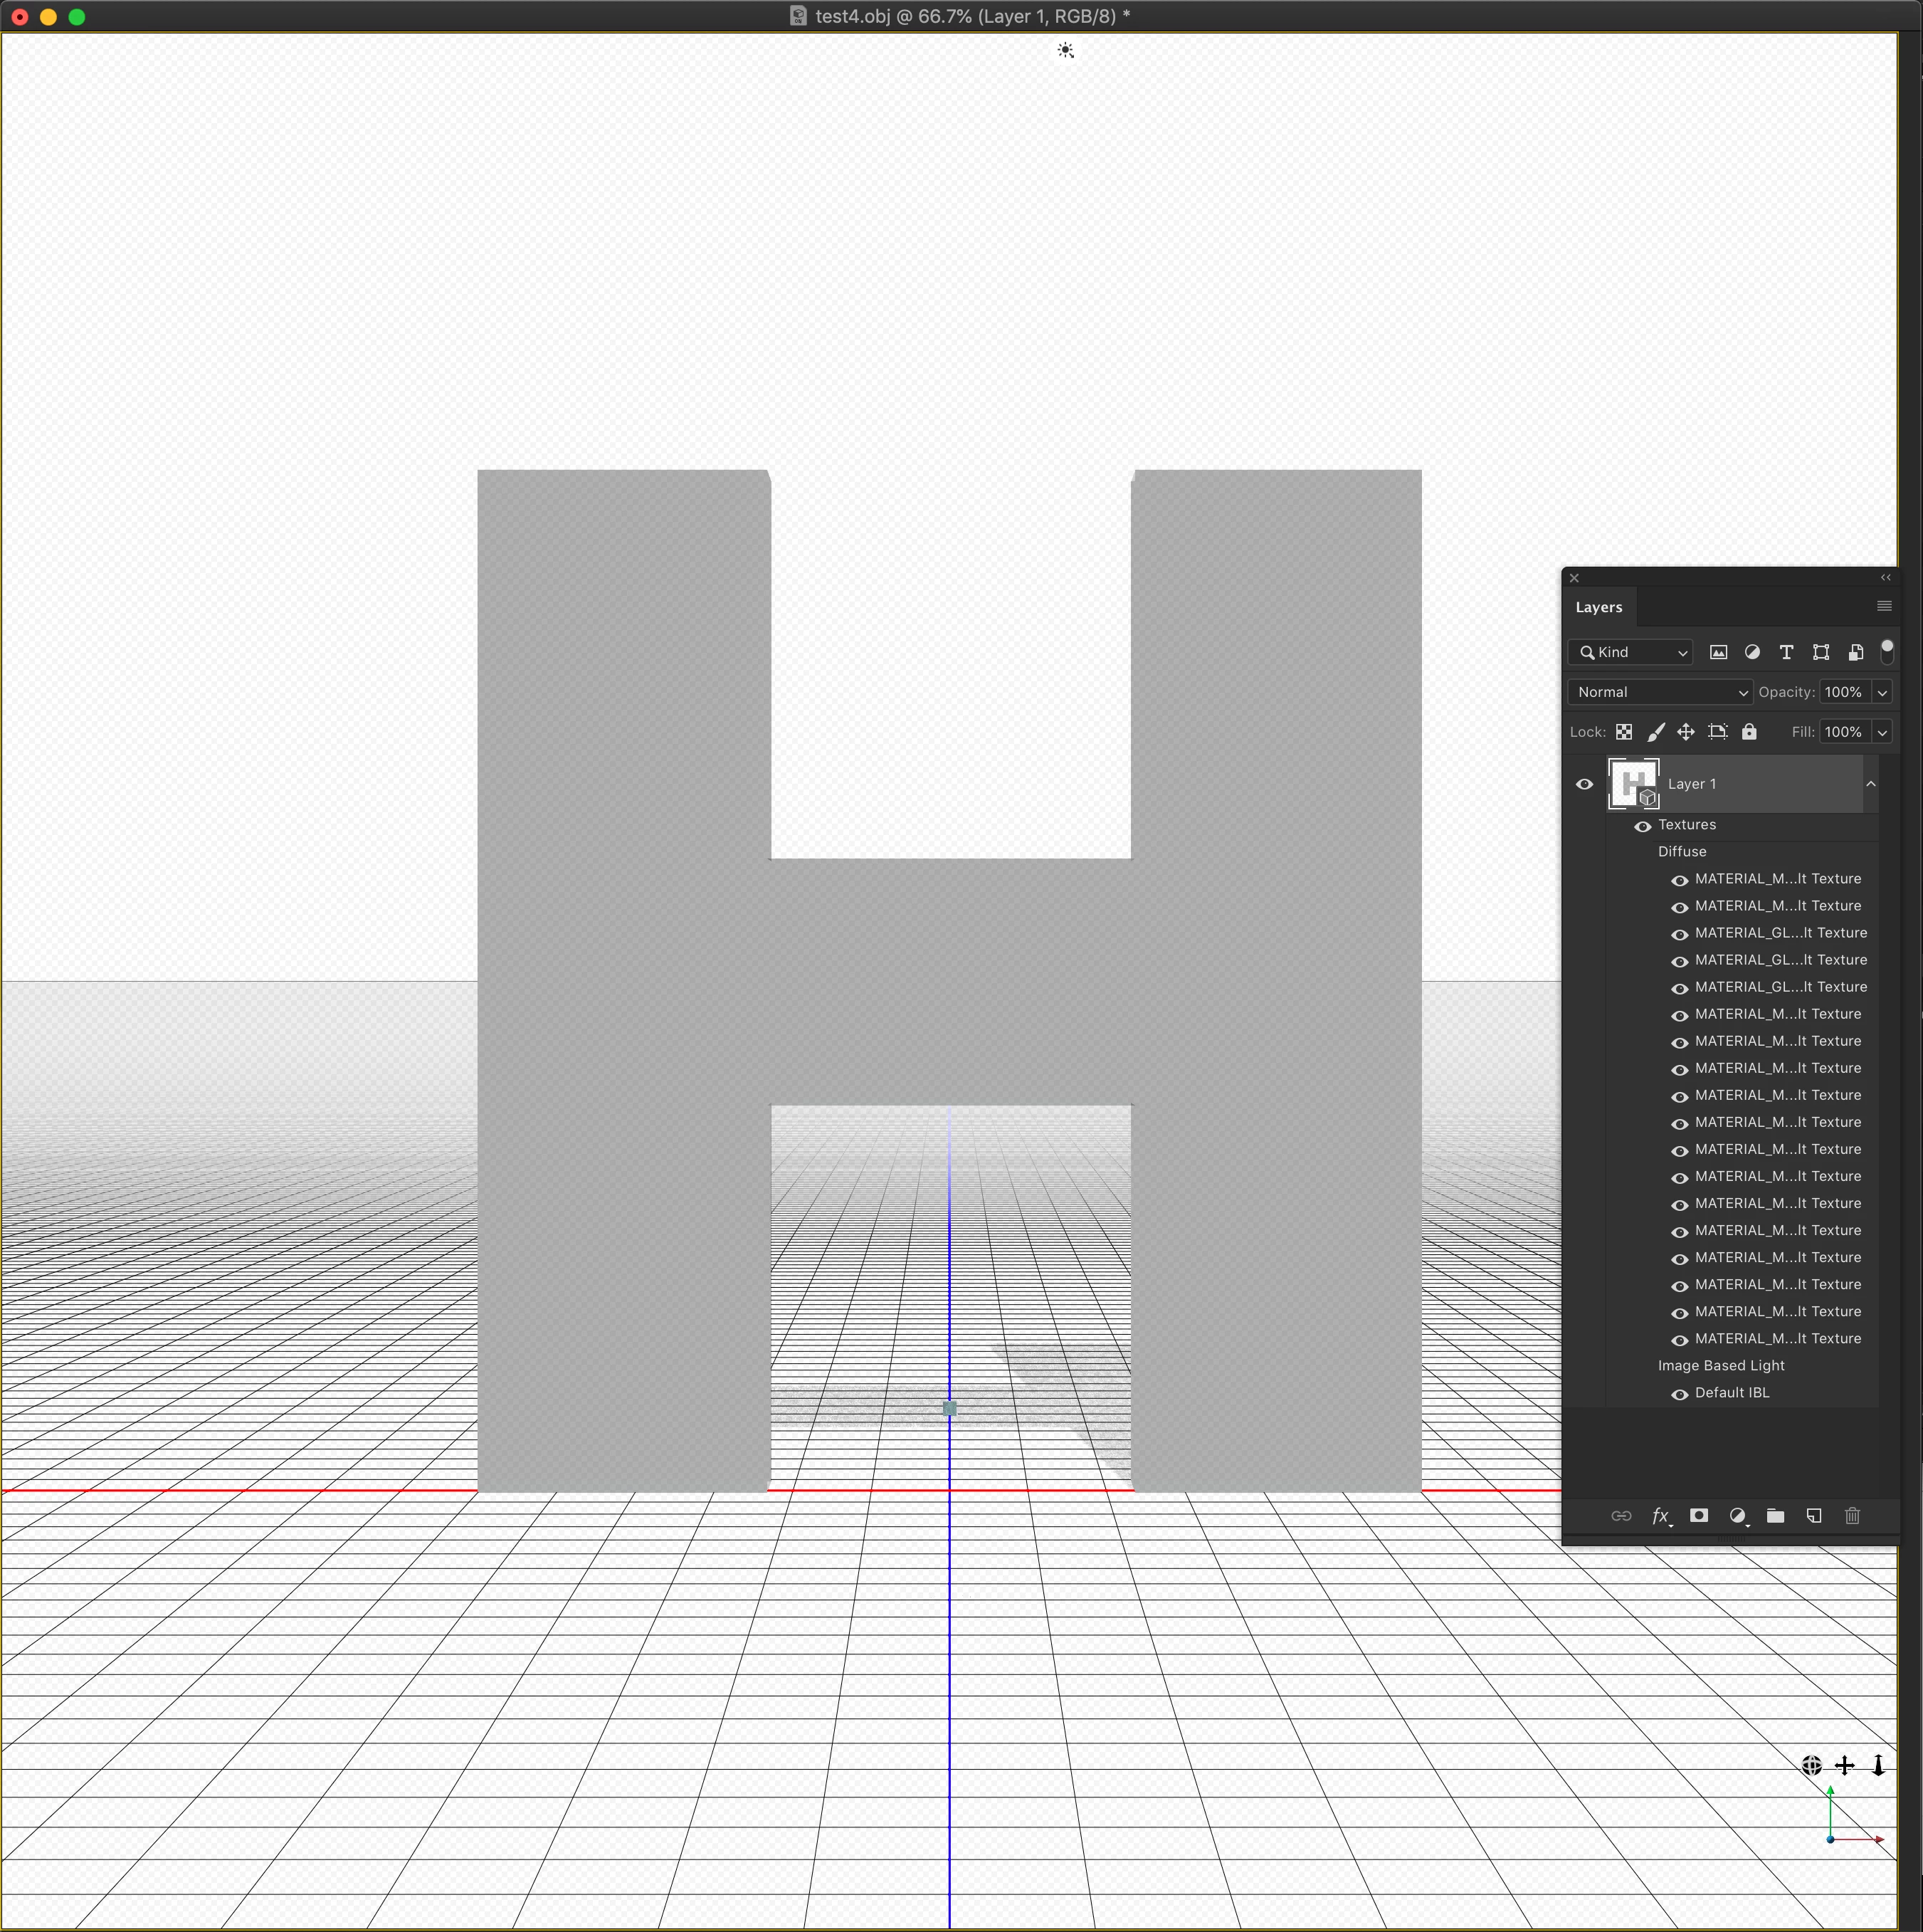Open the Layers panel flyout menu
The width and height of the screenshot is (1923, 1932).
[1884, 606]
